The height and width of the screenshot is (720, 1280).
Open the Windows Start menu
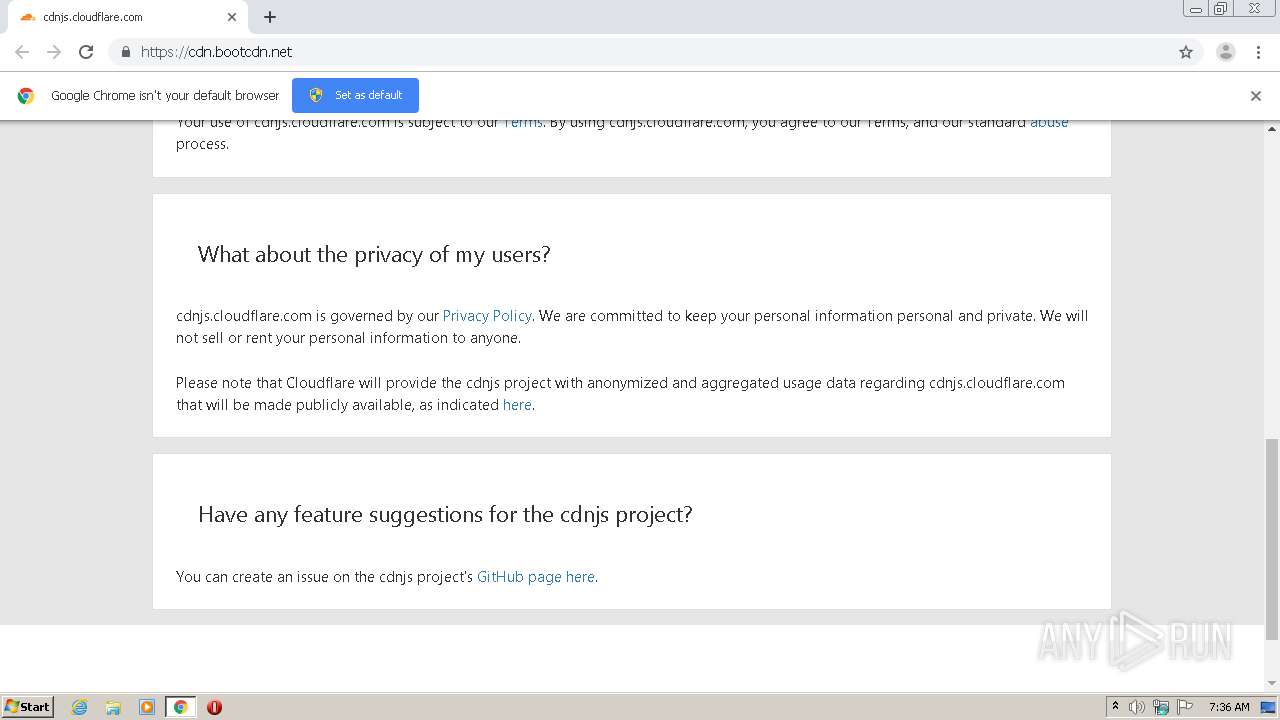(x=28, y=707)
